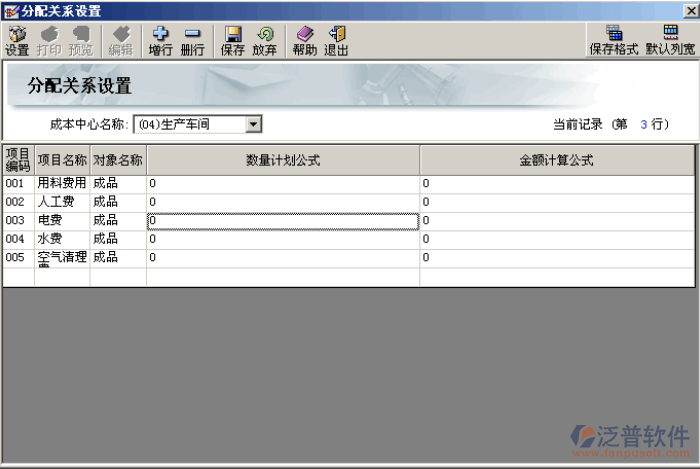Viewport: 700px width, 469px height.
Task: Discard changes with 放弃 icon
Action: click(265, 41)
